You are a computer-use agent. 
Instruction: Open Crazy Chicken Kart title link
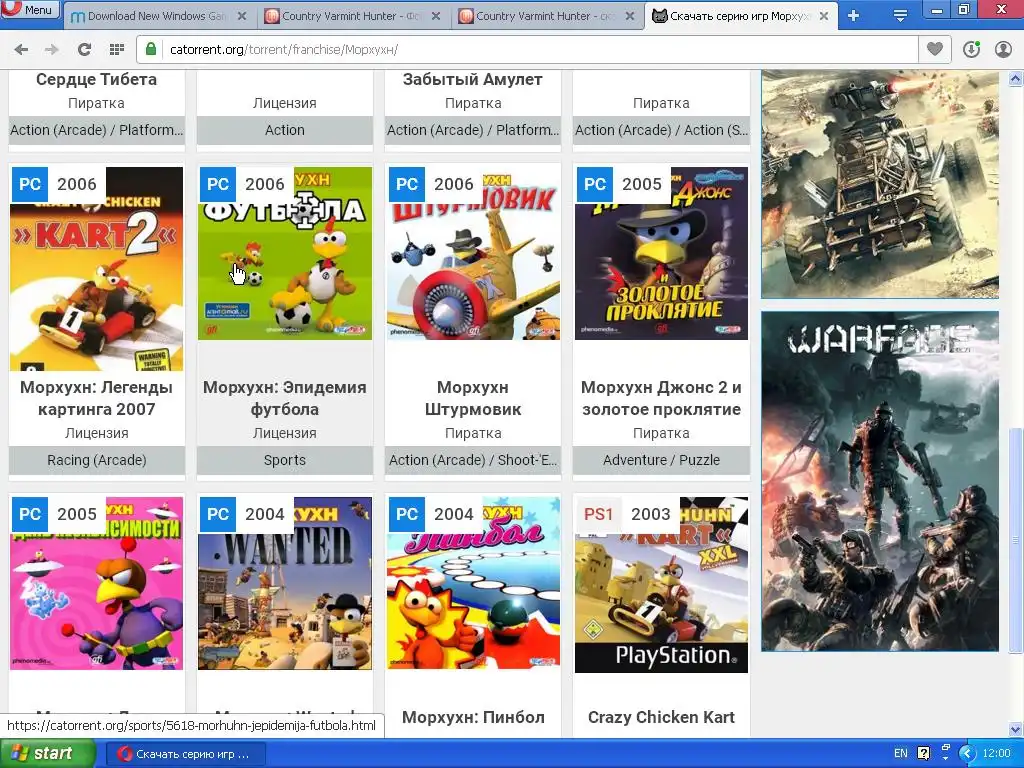coord(661,717)
